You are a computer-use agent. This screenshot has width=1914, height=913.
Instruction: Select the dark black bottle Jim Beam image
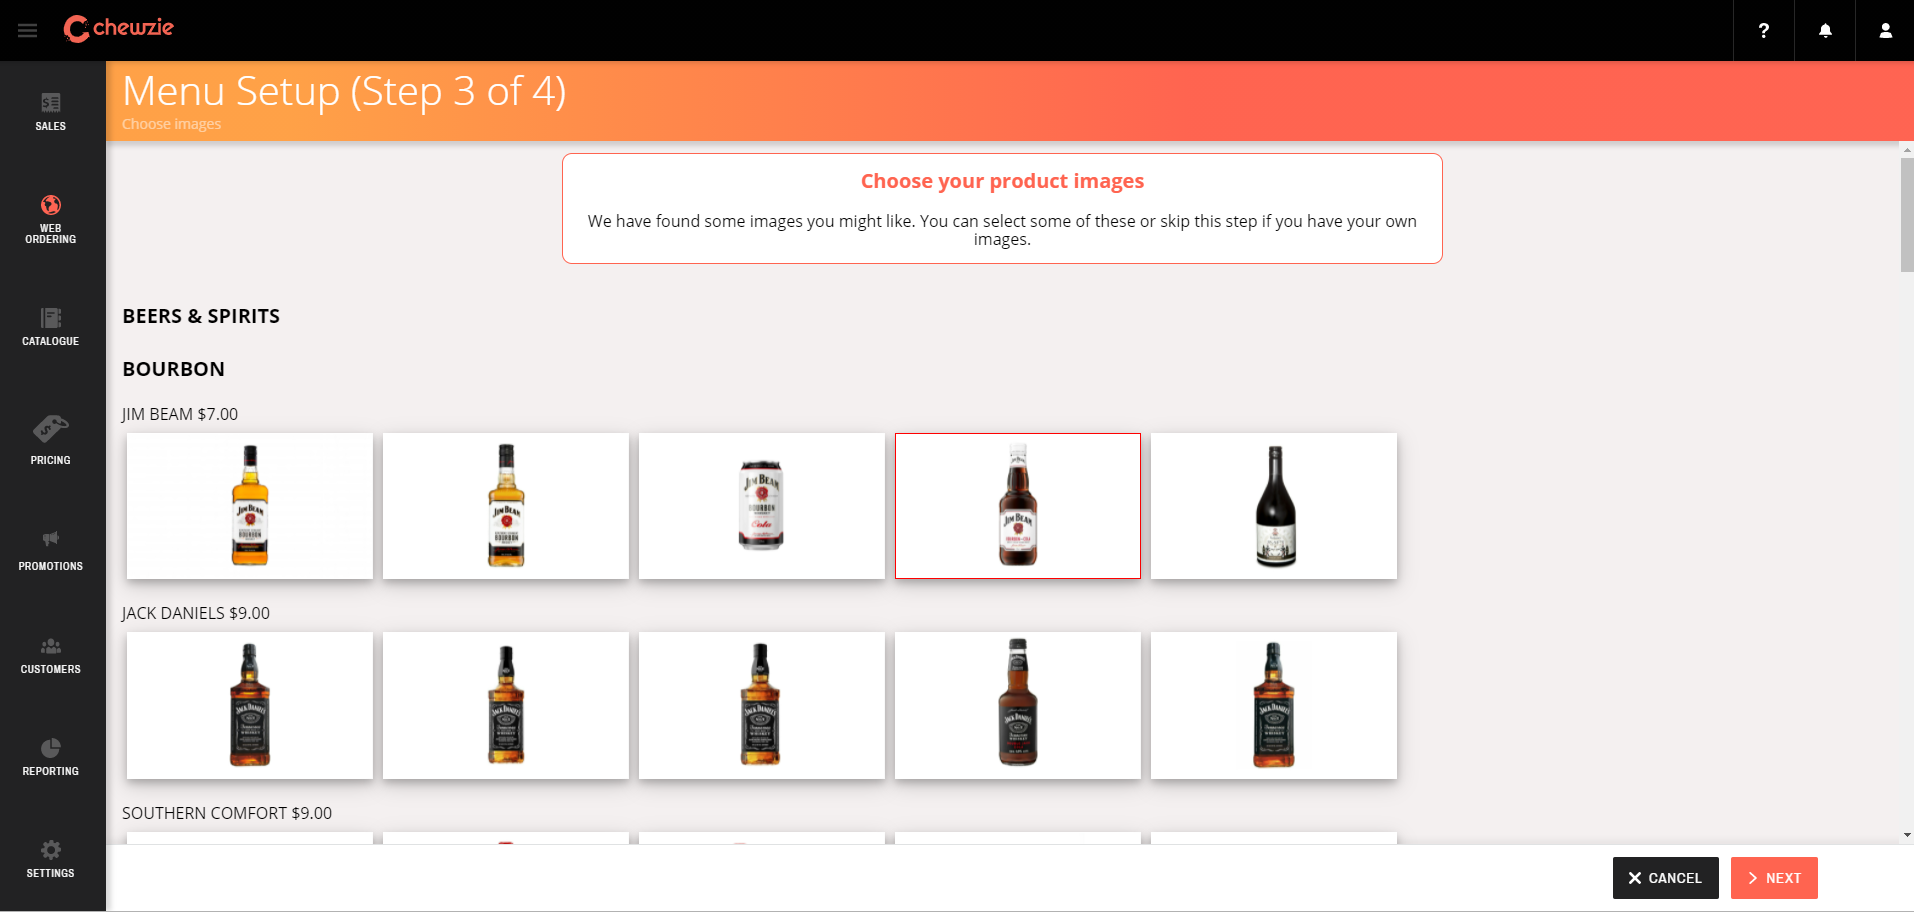1274,506
